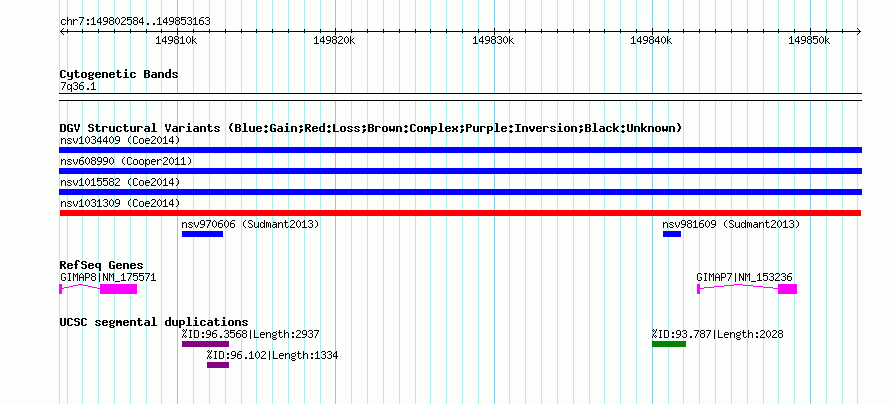Select the blue gain bar for nsv1034409
890x404 pixels.
460,150
